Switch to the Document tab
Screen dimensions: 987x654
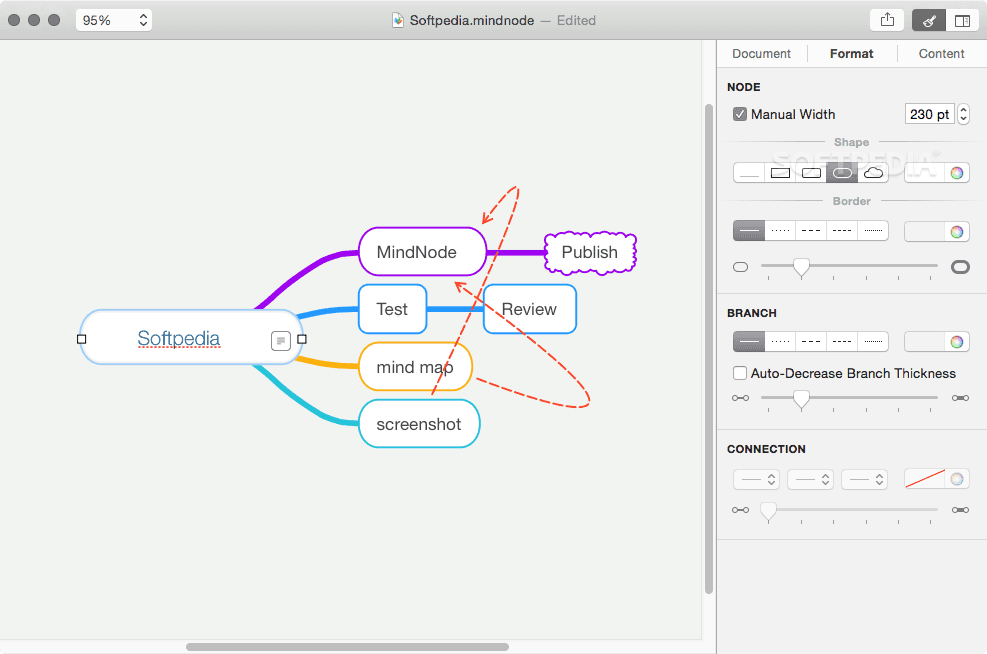coord(761,54)
